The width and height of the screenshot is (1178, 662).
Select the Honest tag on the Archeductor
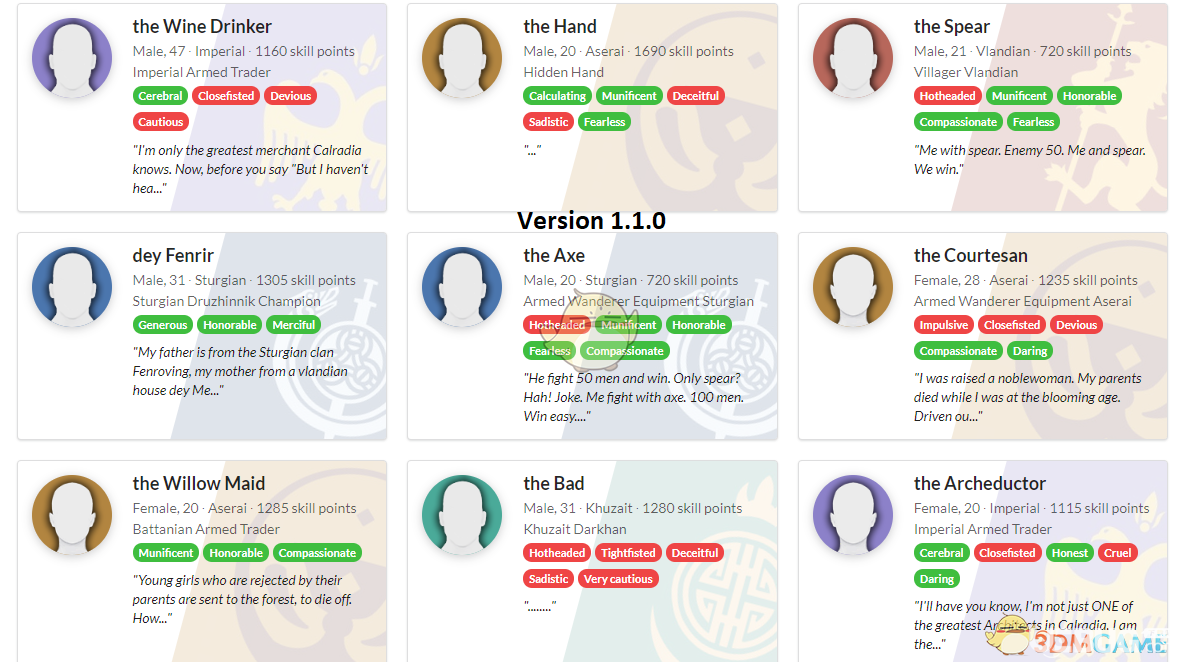point(1069,553)
